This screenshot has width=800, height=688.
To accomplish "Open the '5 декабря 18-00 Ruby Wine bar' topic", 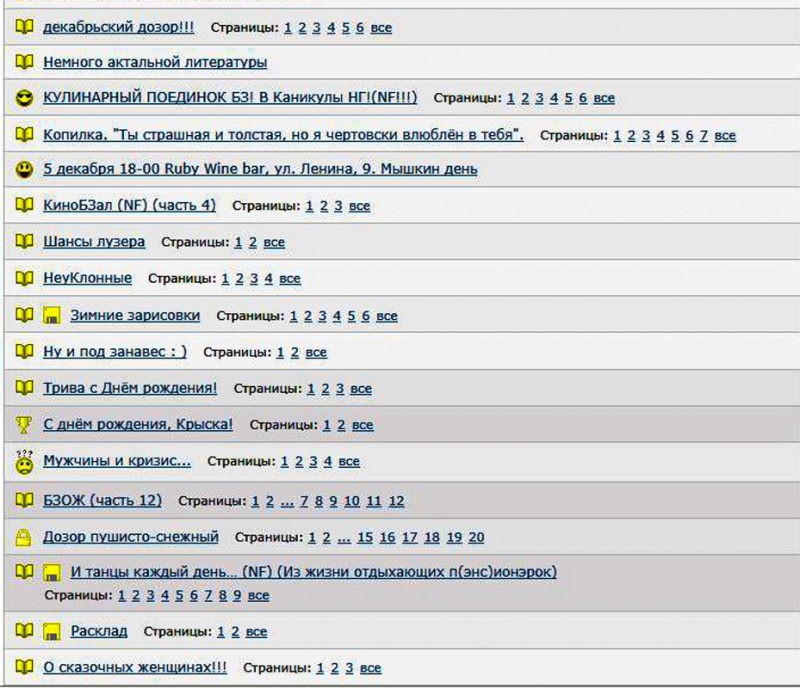I will (260, 169).
